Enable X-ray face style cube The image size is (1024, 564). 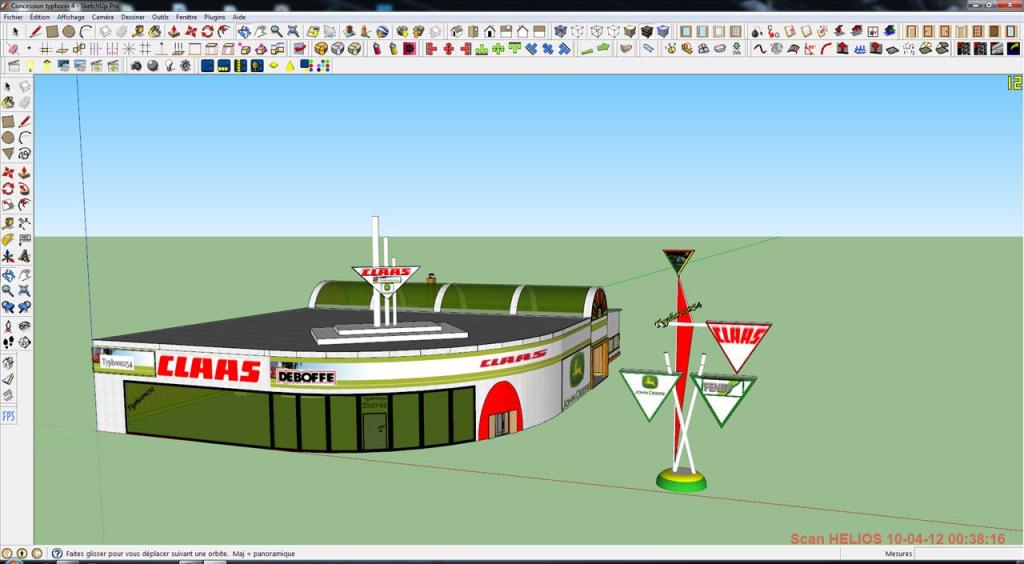click(x=560, y=31)
